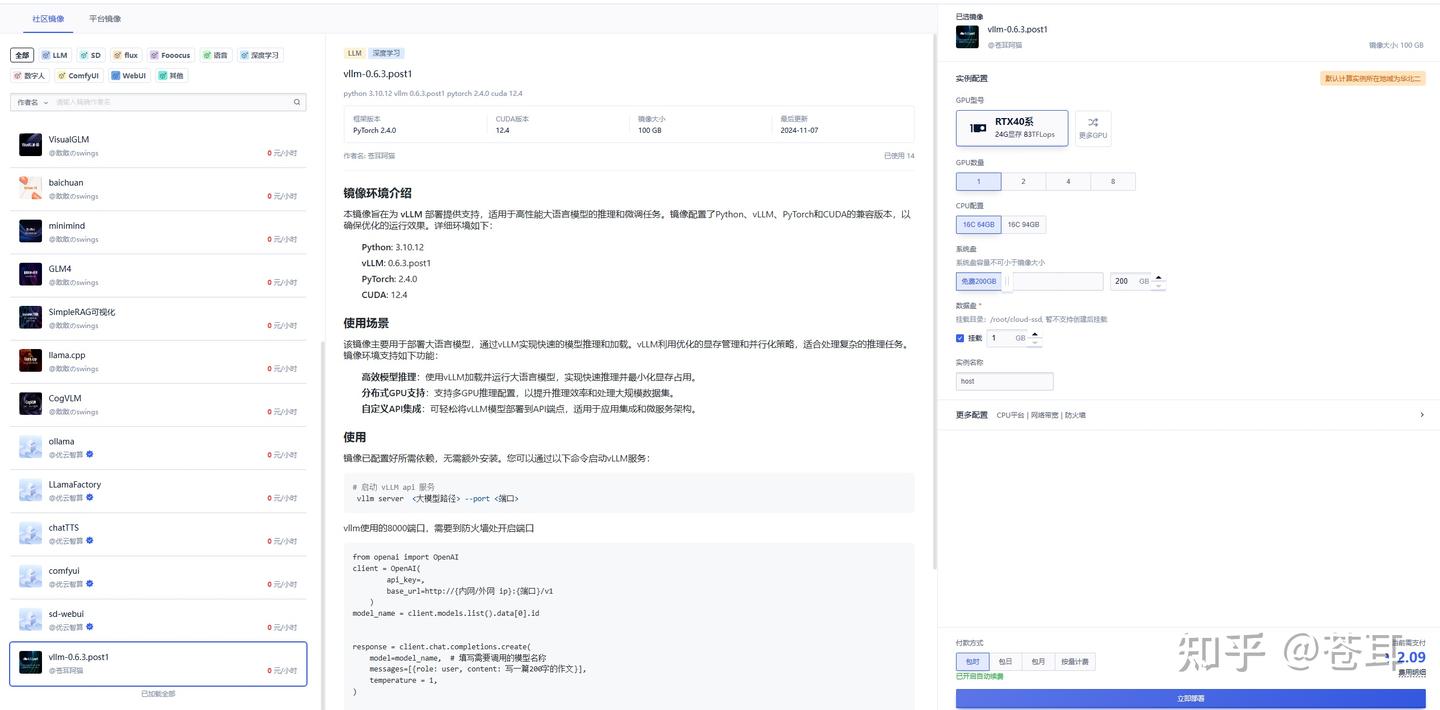Focus the image search input field
The height and width of the screenshot is (710, 1440).
[x=170, y=102]
